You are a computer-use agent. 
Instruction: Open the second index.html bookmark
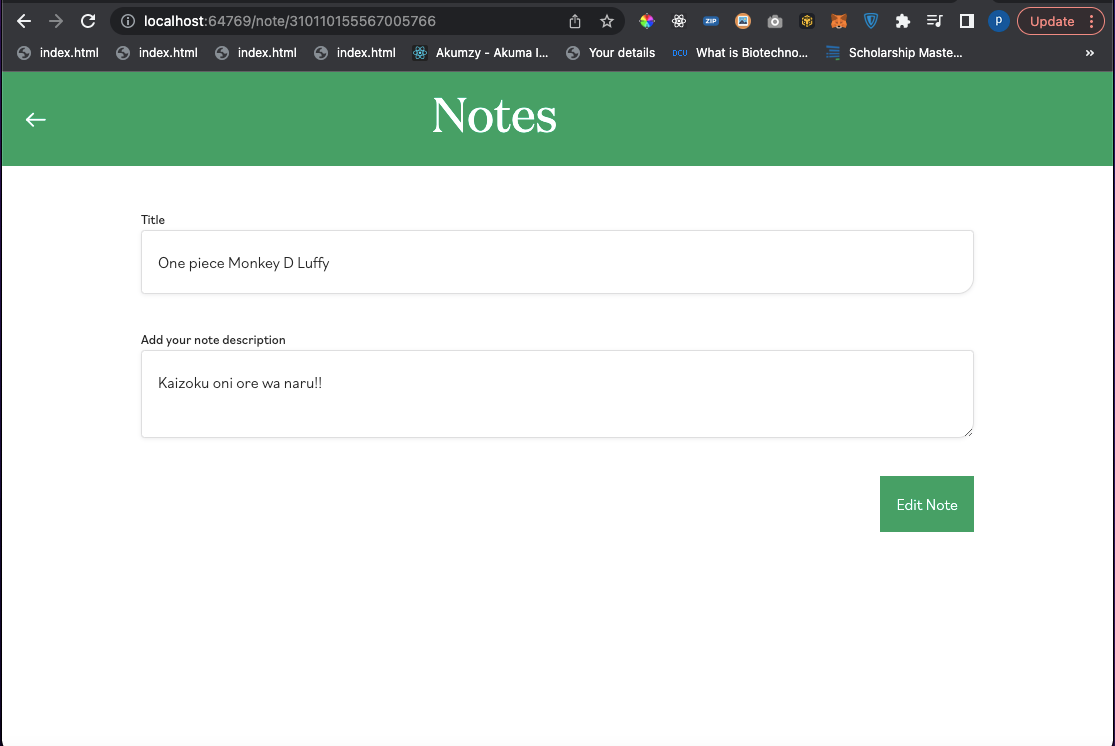pos(157,53)
